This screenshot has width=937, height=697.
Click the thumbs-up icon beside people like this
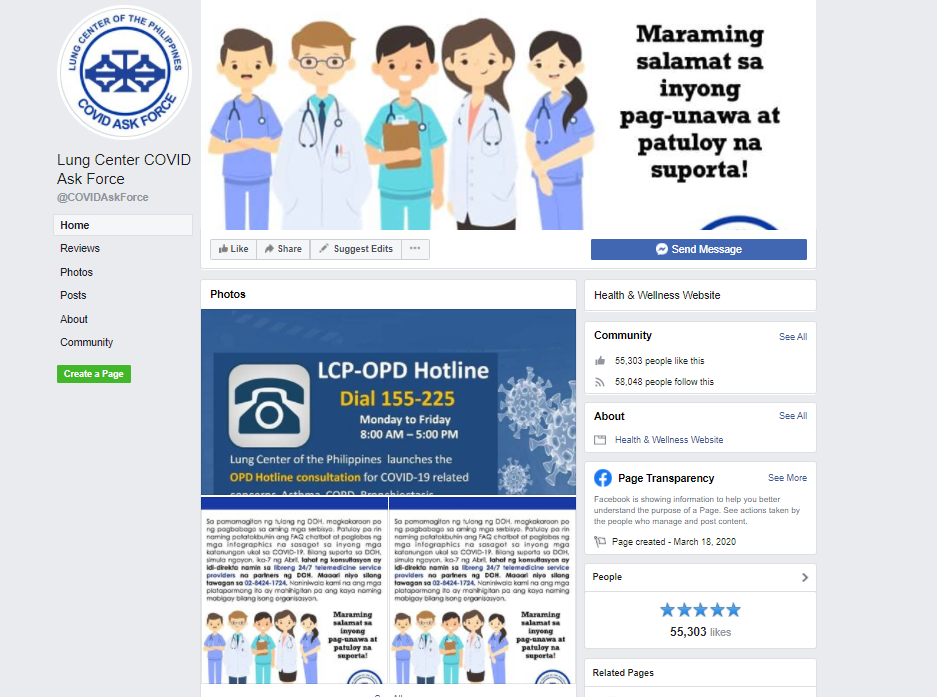(x=600, y=361)
